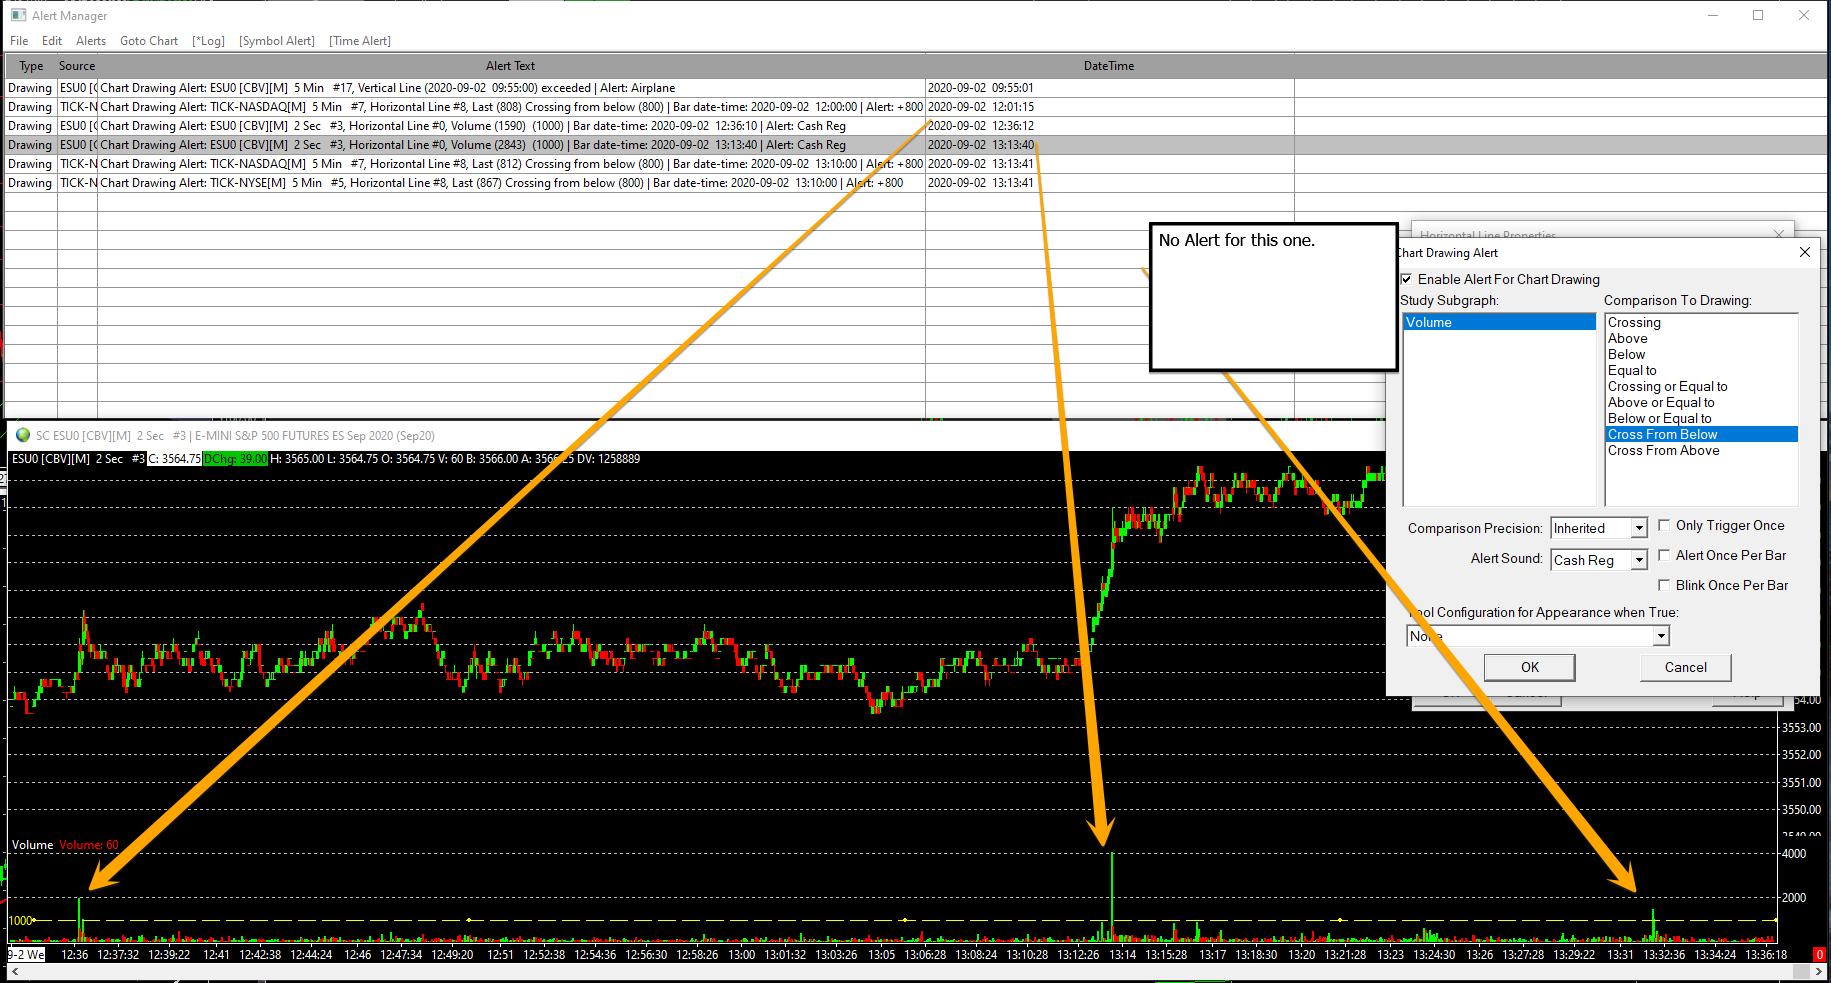Open the Alert Sound dropdown

pyautogui.click(x=1639, y=560)
